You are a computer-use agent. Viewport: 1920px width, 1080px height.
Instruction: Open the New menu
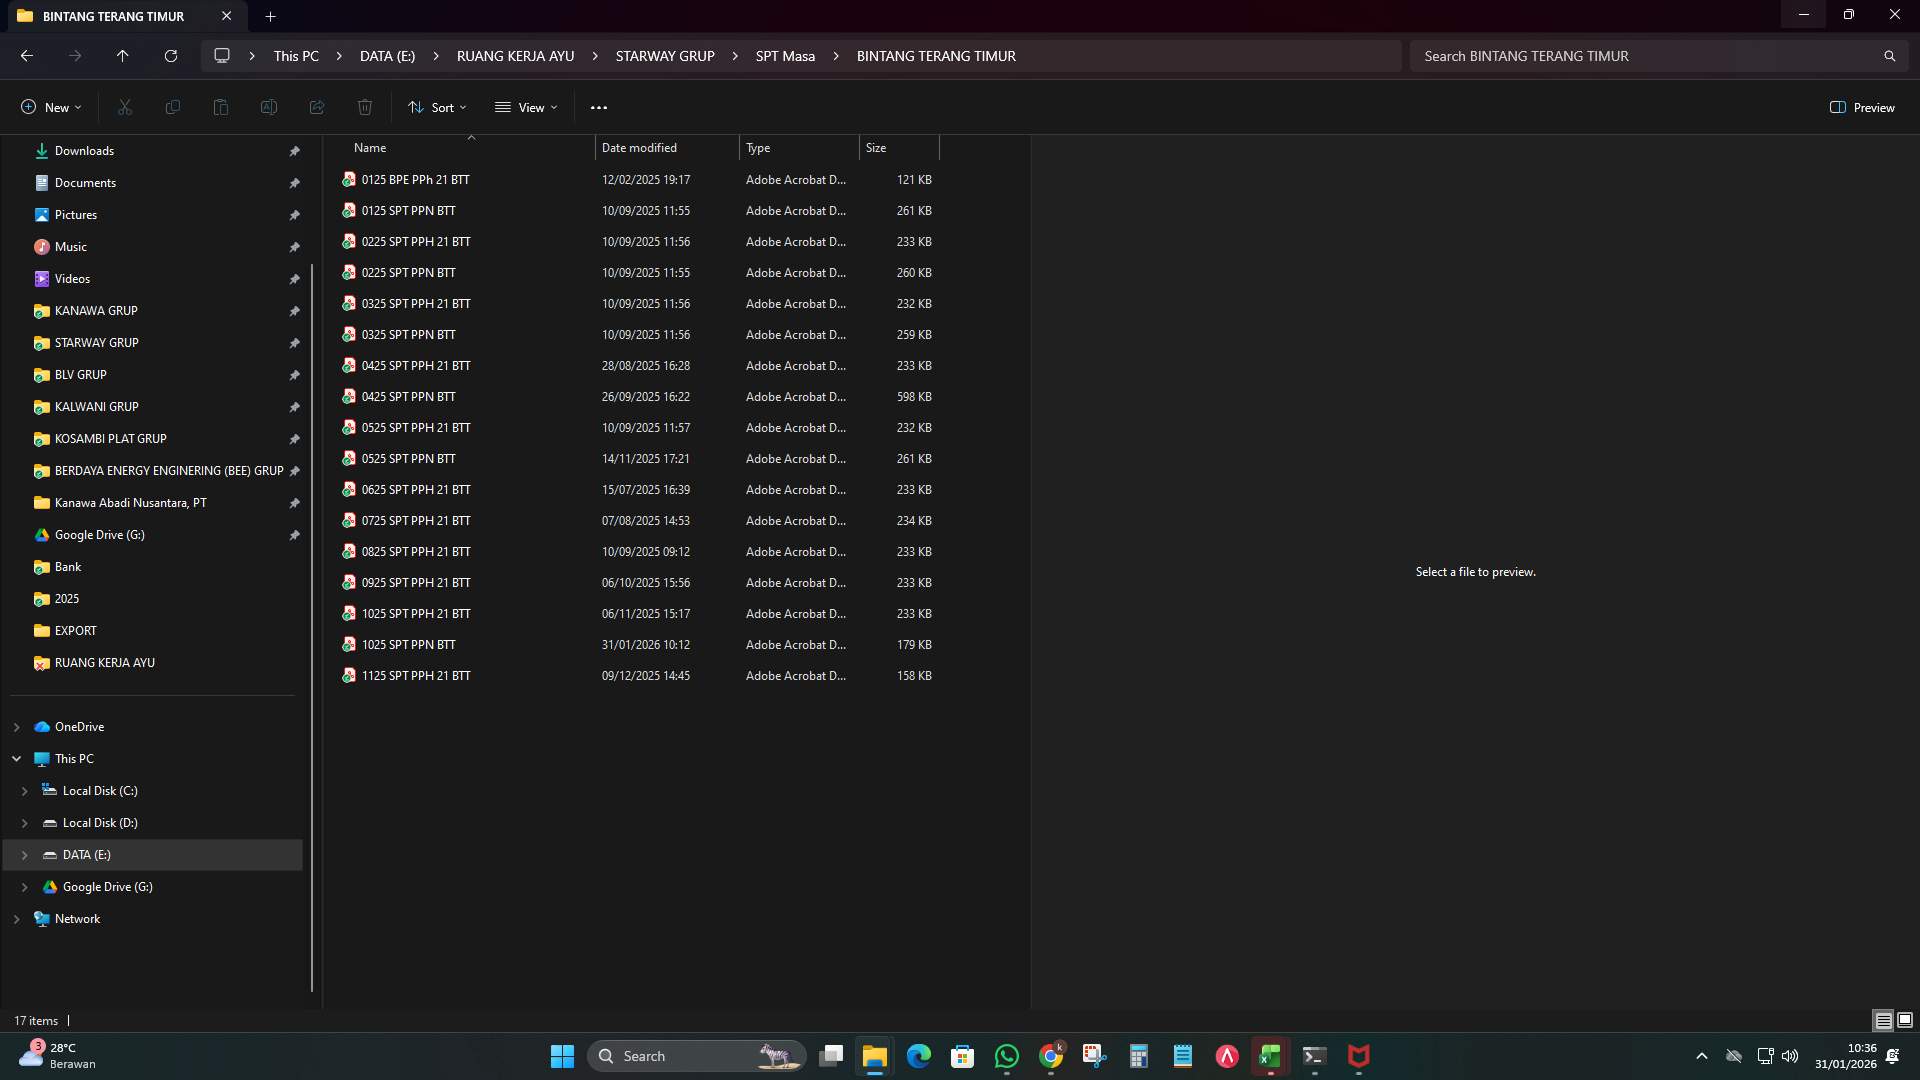click(x=50, y=107)
